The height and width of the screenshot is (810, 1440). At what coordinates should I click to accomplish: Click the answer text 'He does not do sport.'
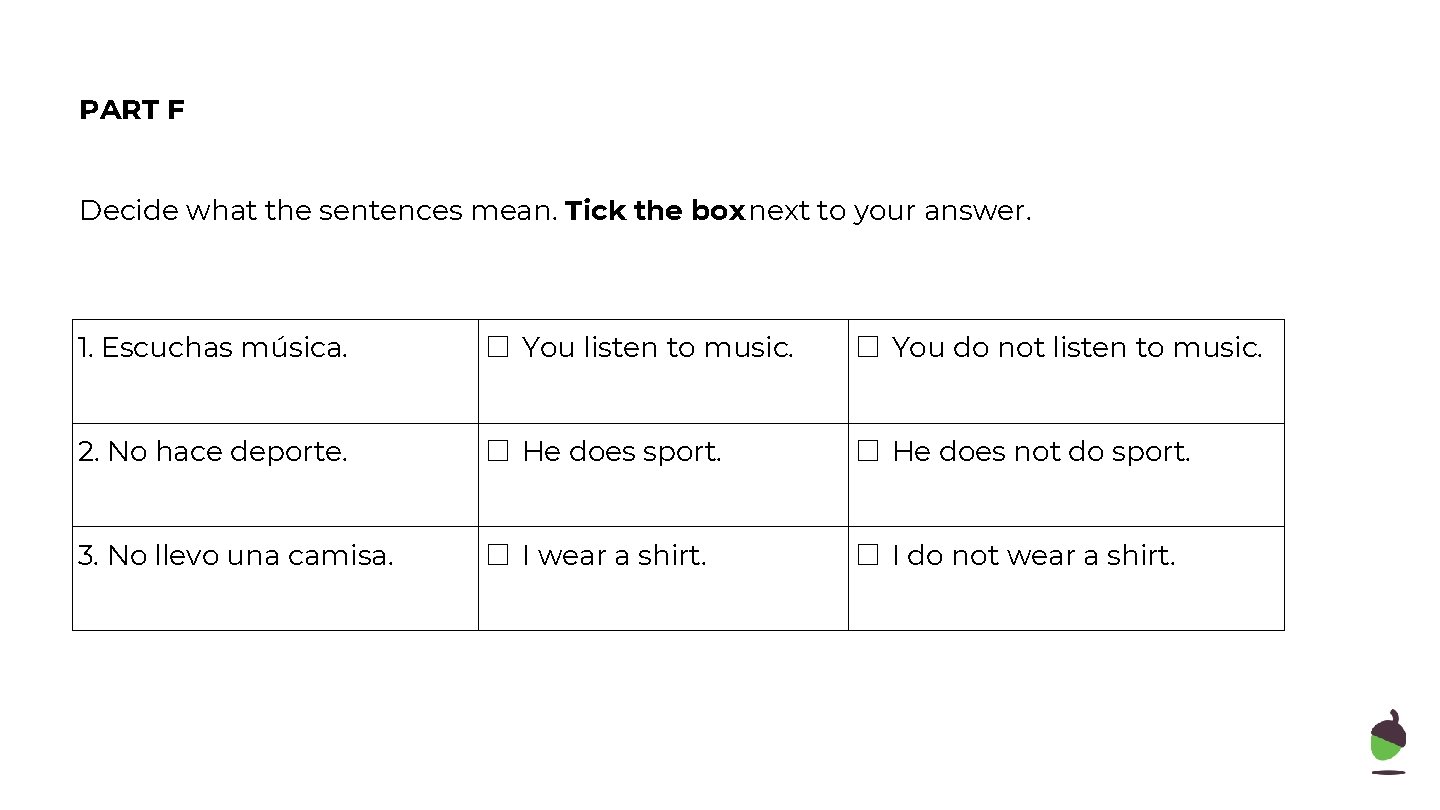(1041, 452)
